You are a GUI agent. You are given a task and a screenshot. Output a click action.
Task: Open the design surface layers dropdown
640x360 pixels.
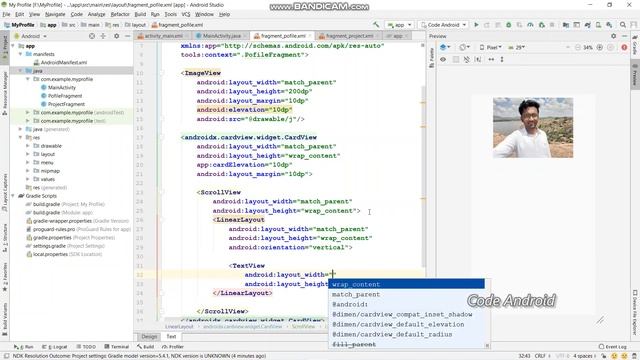coord(445,47)
